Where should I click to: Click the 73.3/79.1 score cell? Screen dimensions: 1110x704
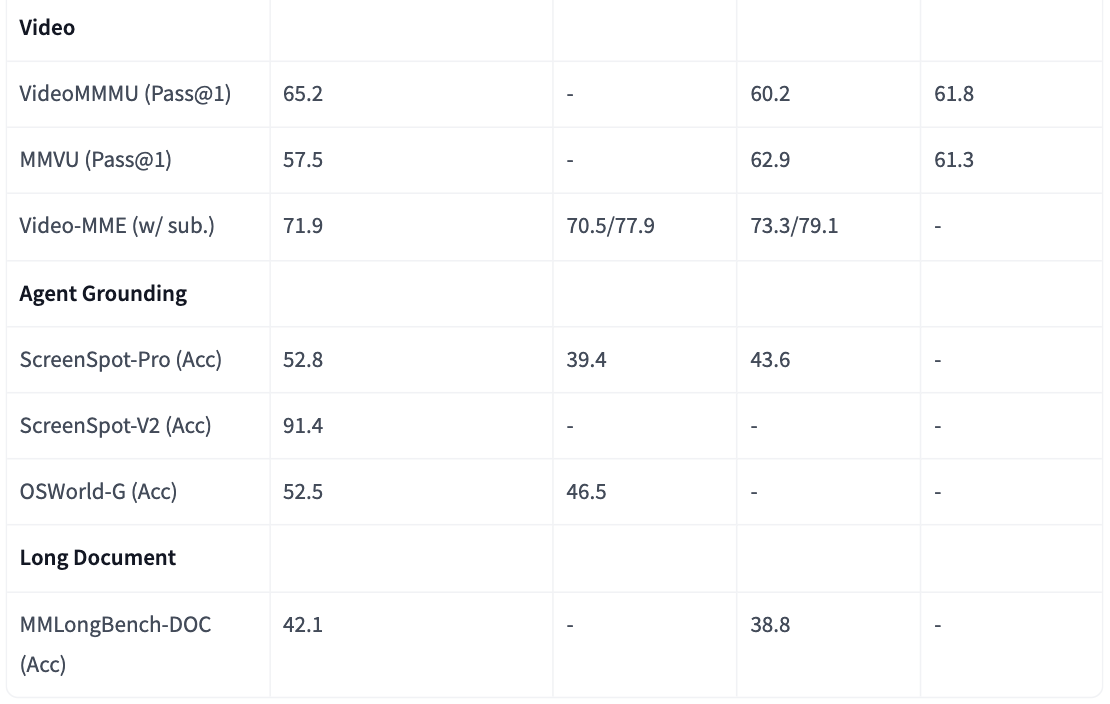pyautogui.click(x=794, y=226)
